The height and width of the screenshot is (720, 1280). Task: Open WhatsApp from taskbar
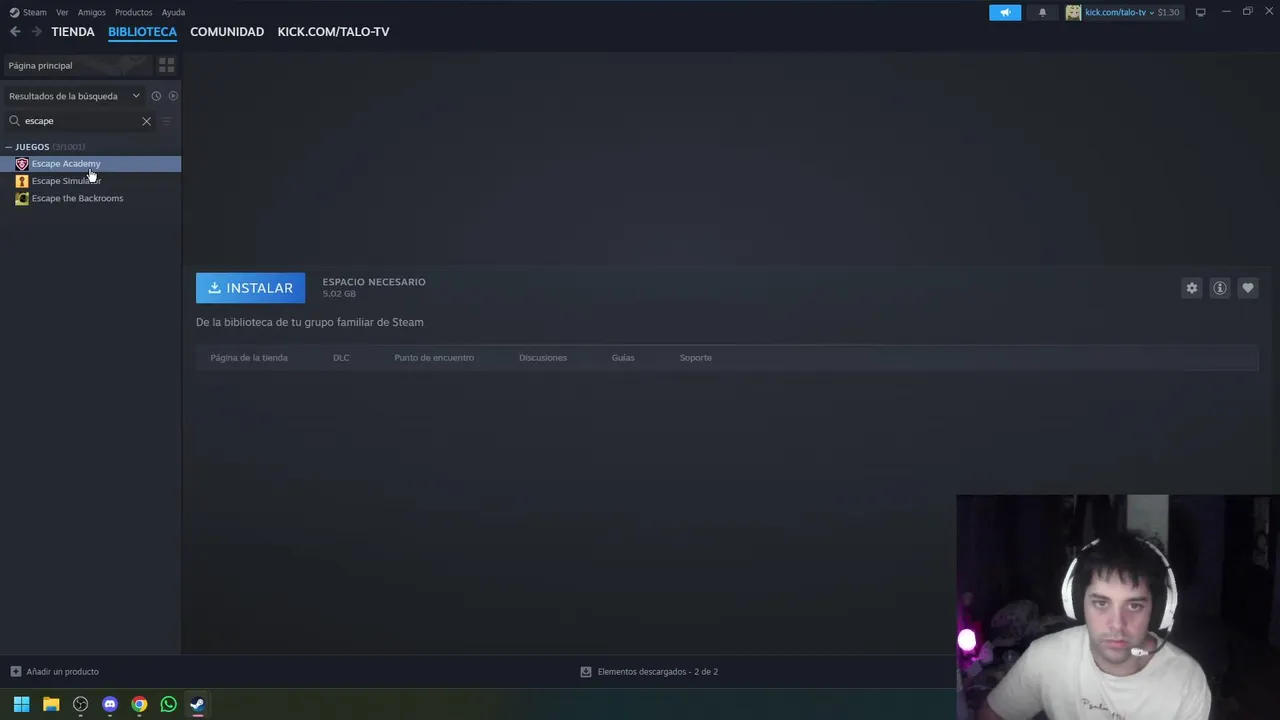[x=168, y=704]
